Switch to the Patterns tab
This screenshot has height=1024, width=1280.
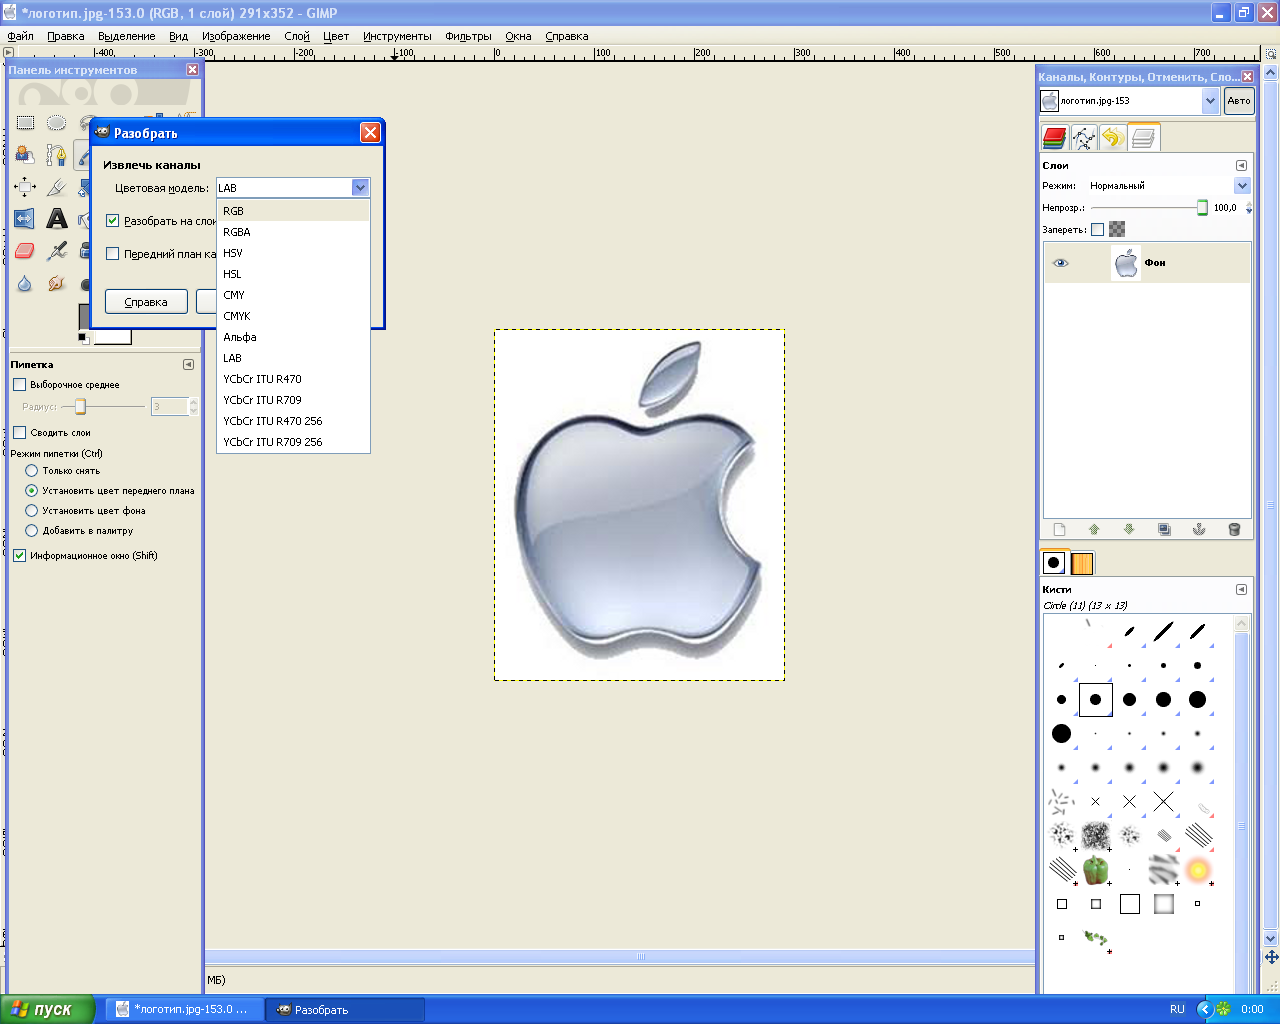coord(1082,563)
